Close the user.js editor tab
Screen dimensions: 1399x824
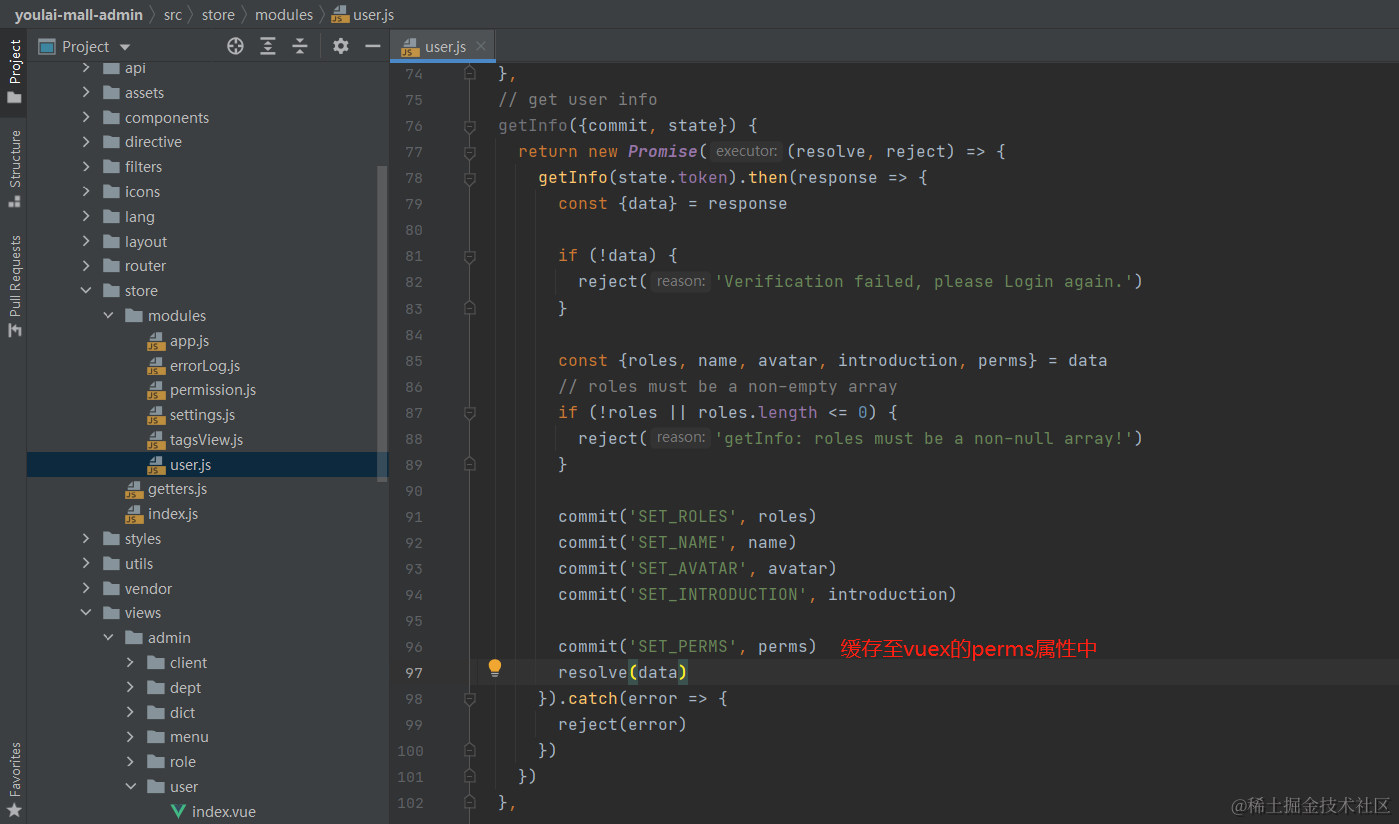point(481,46)
